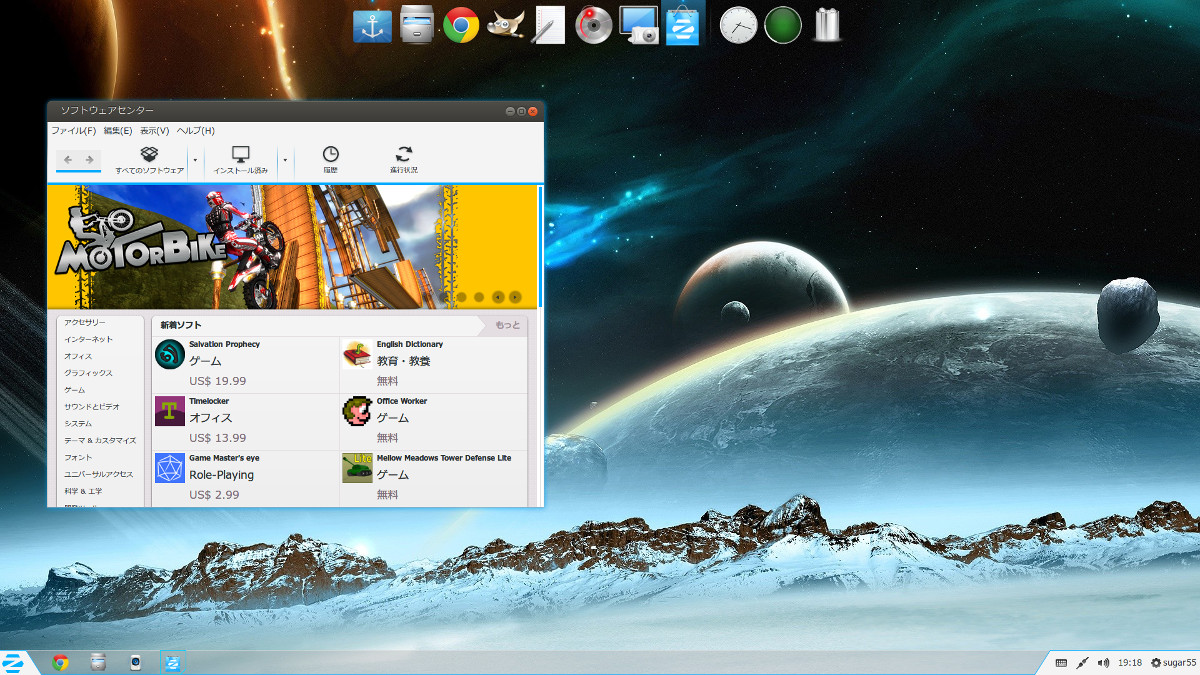Viewport: 1200px width, 675px height.
Task: Launch Chrome from bottom panel
Action: (60, 662)
